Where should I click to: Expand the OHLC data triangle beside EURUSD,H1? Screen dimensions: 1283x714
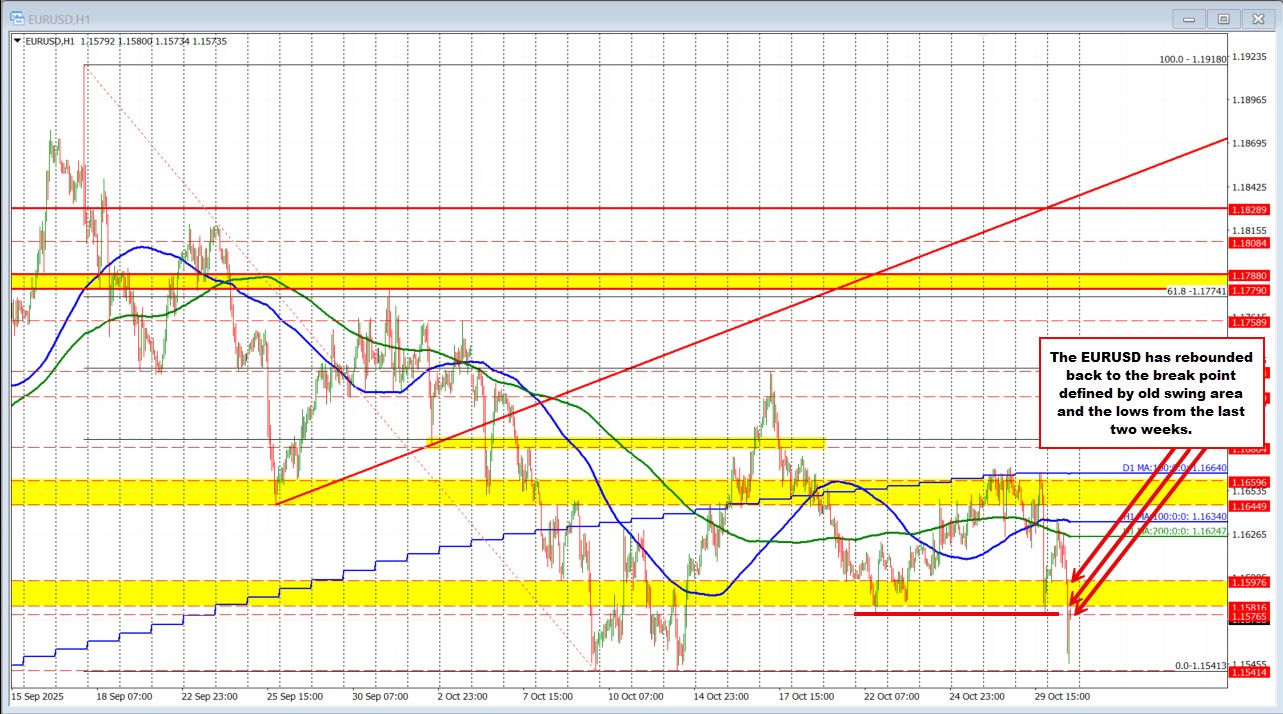(x=16, y=41)
